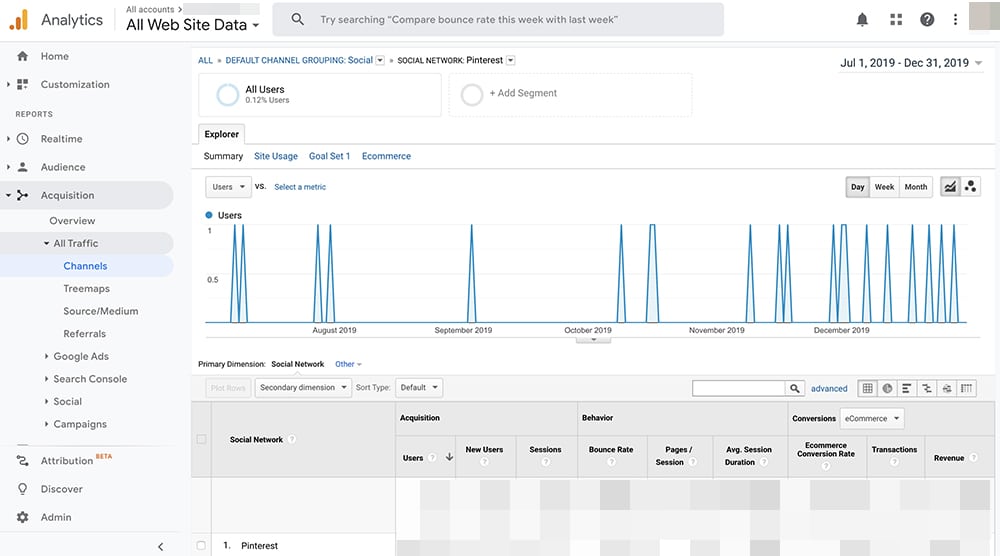Click the Analytics search bar field
Screen dimensions: 1000x556
click(497, 19)
